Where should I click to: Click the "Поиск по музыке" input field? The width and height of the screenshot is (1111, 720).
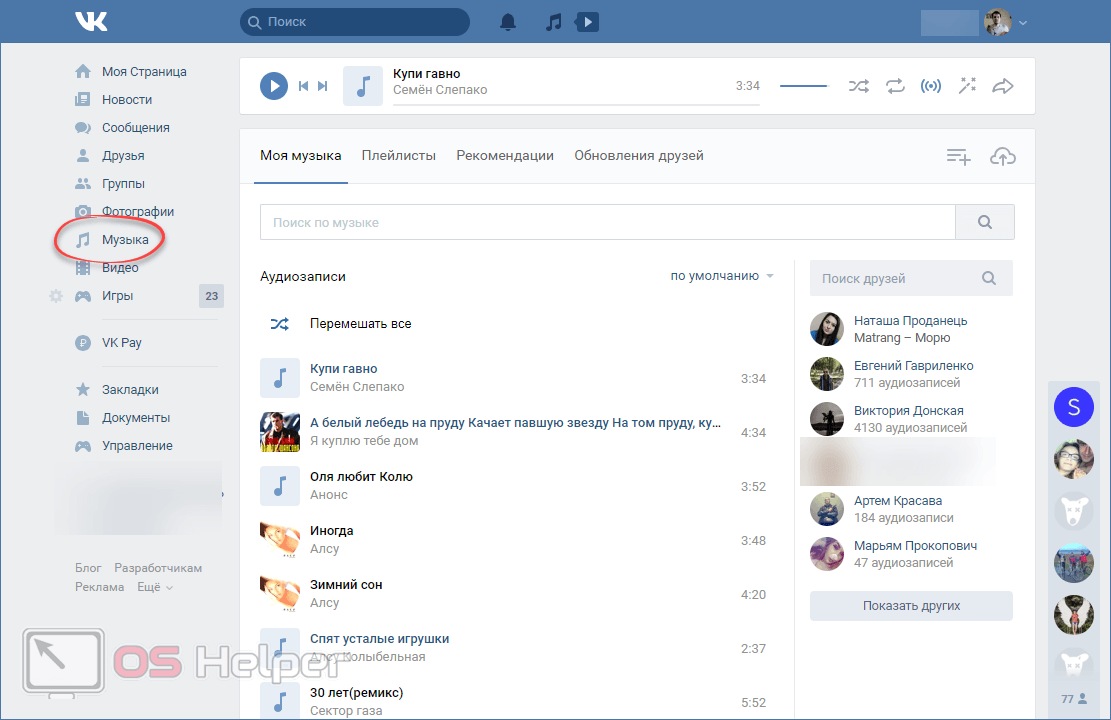click(x=606, y=222)
